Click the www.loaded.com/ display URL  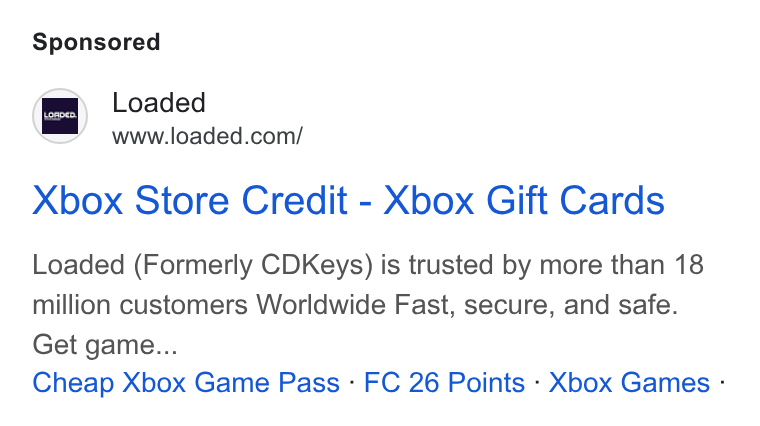click(x=207, y=136)
